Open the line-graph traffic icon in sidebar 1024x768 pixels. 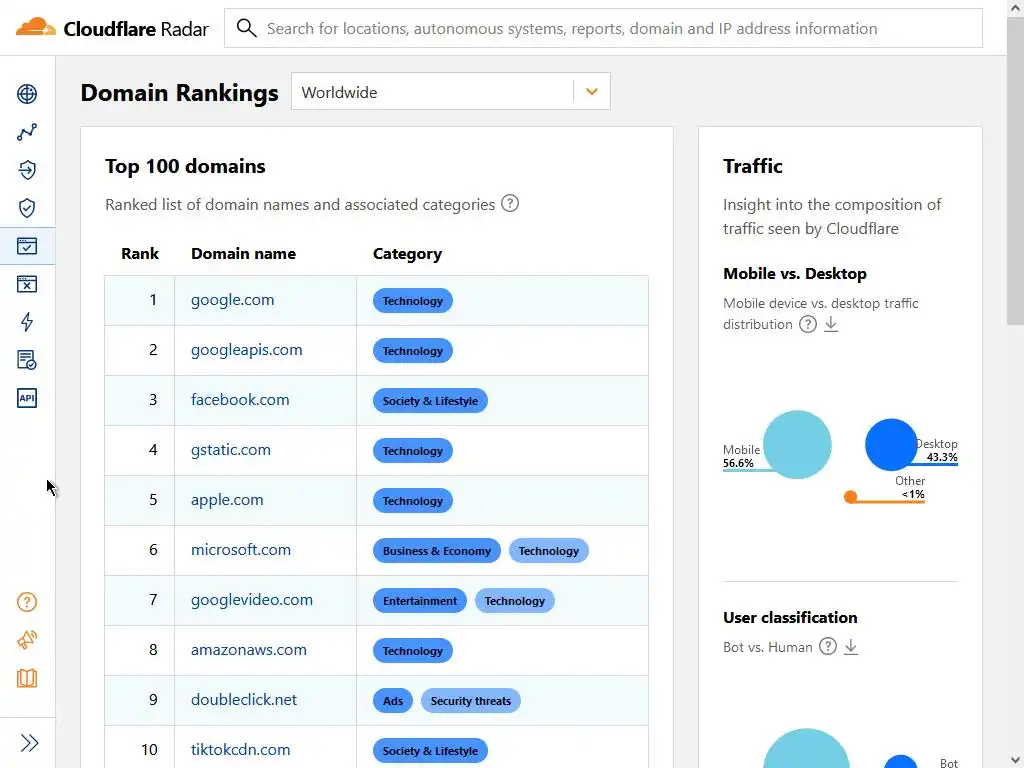tap(27, 132)
